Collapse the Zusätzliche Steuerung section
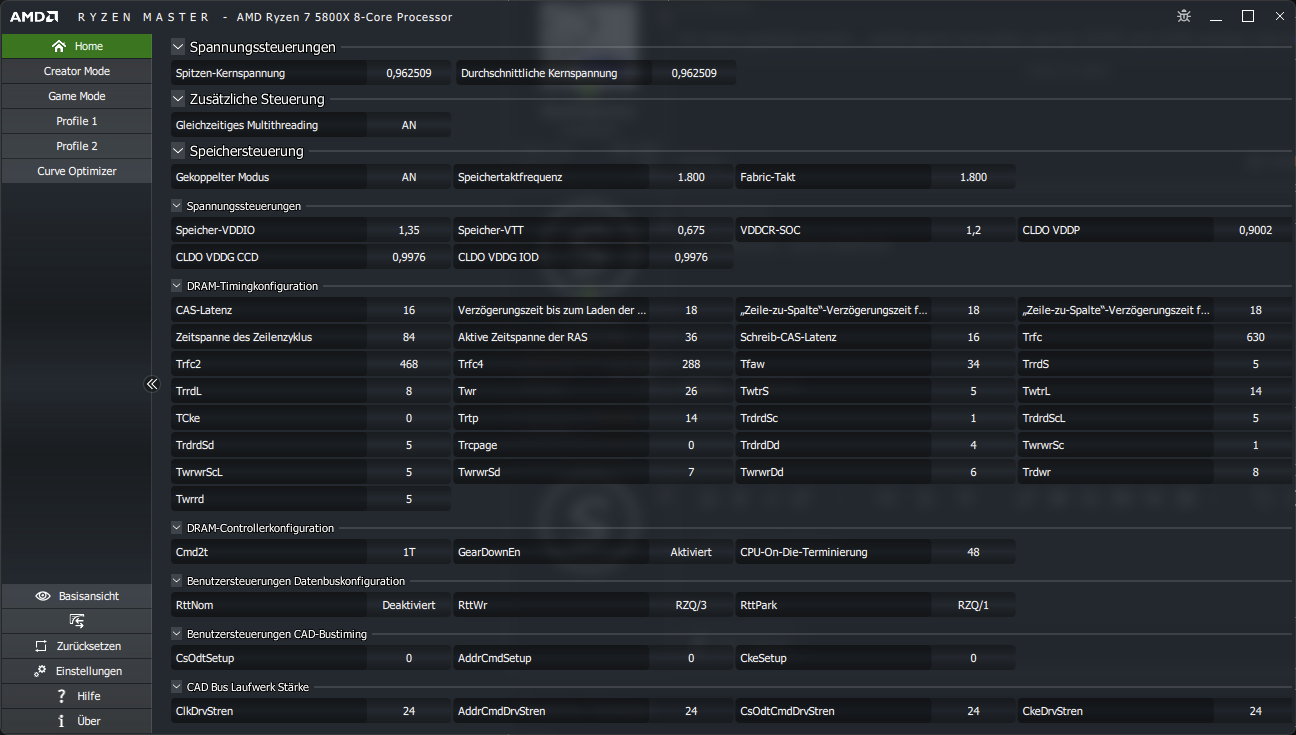The width and height of the screenshot is (1296, 735). 178,99
